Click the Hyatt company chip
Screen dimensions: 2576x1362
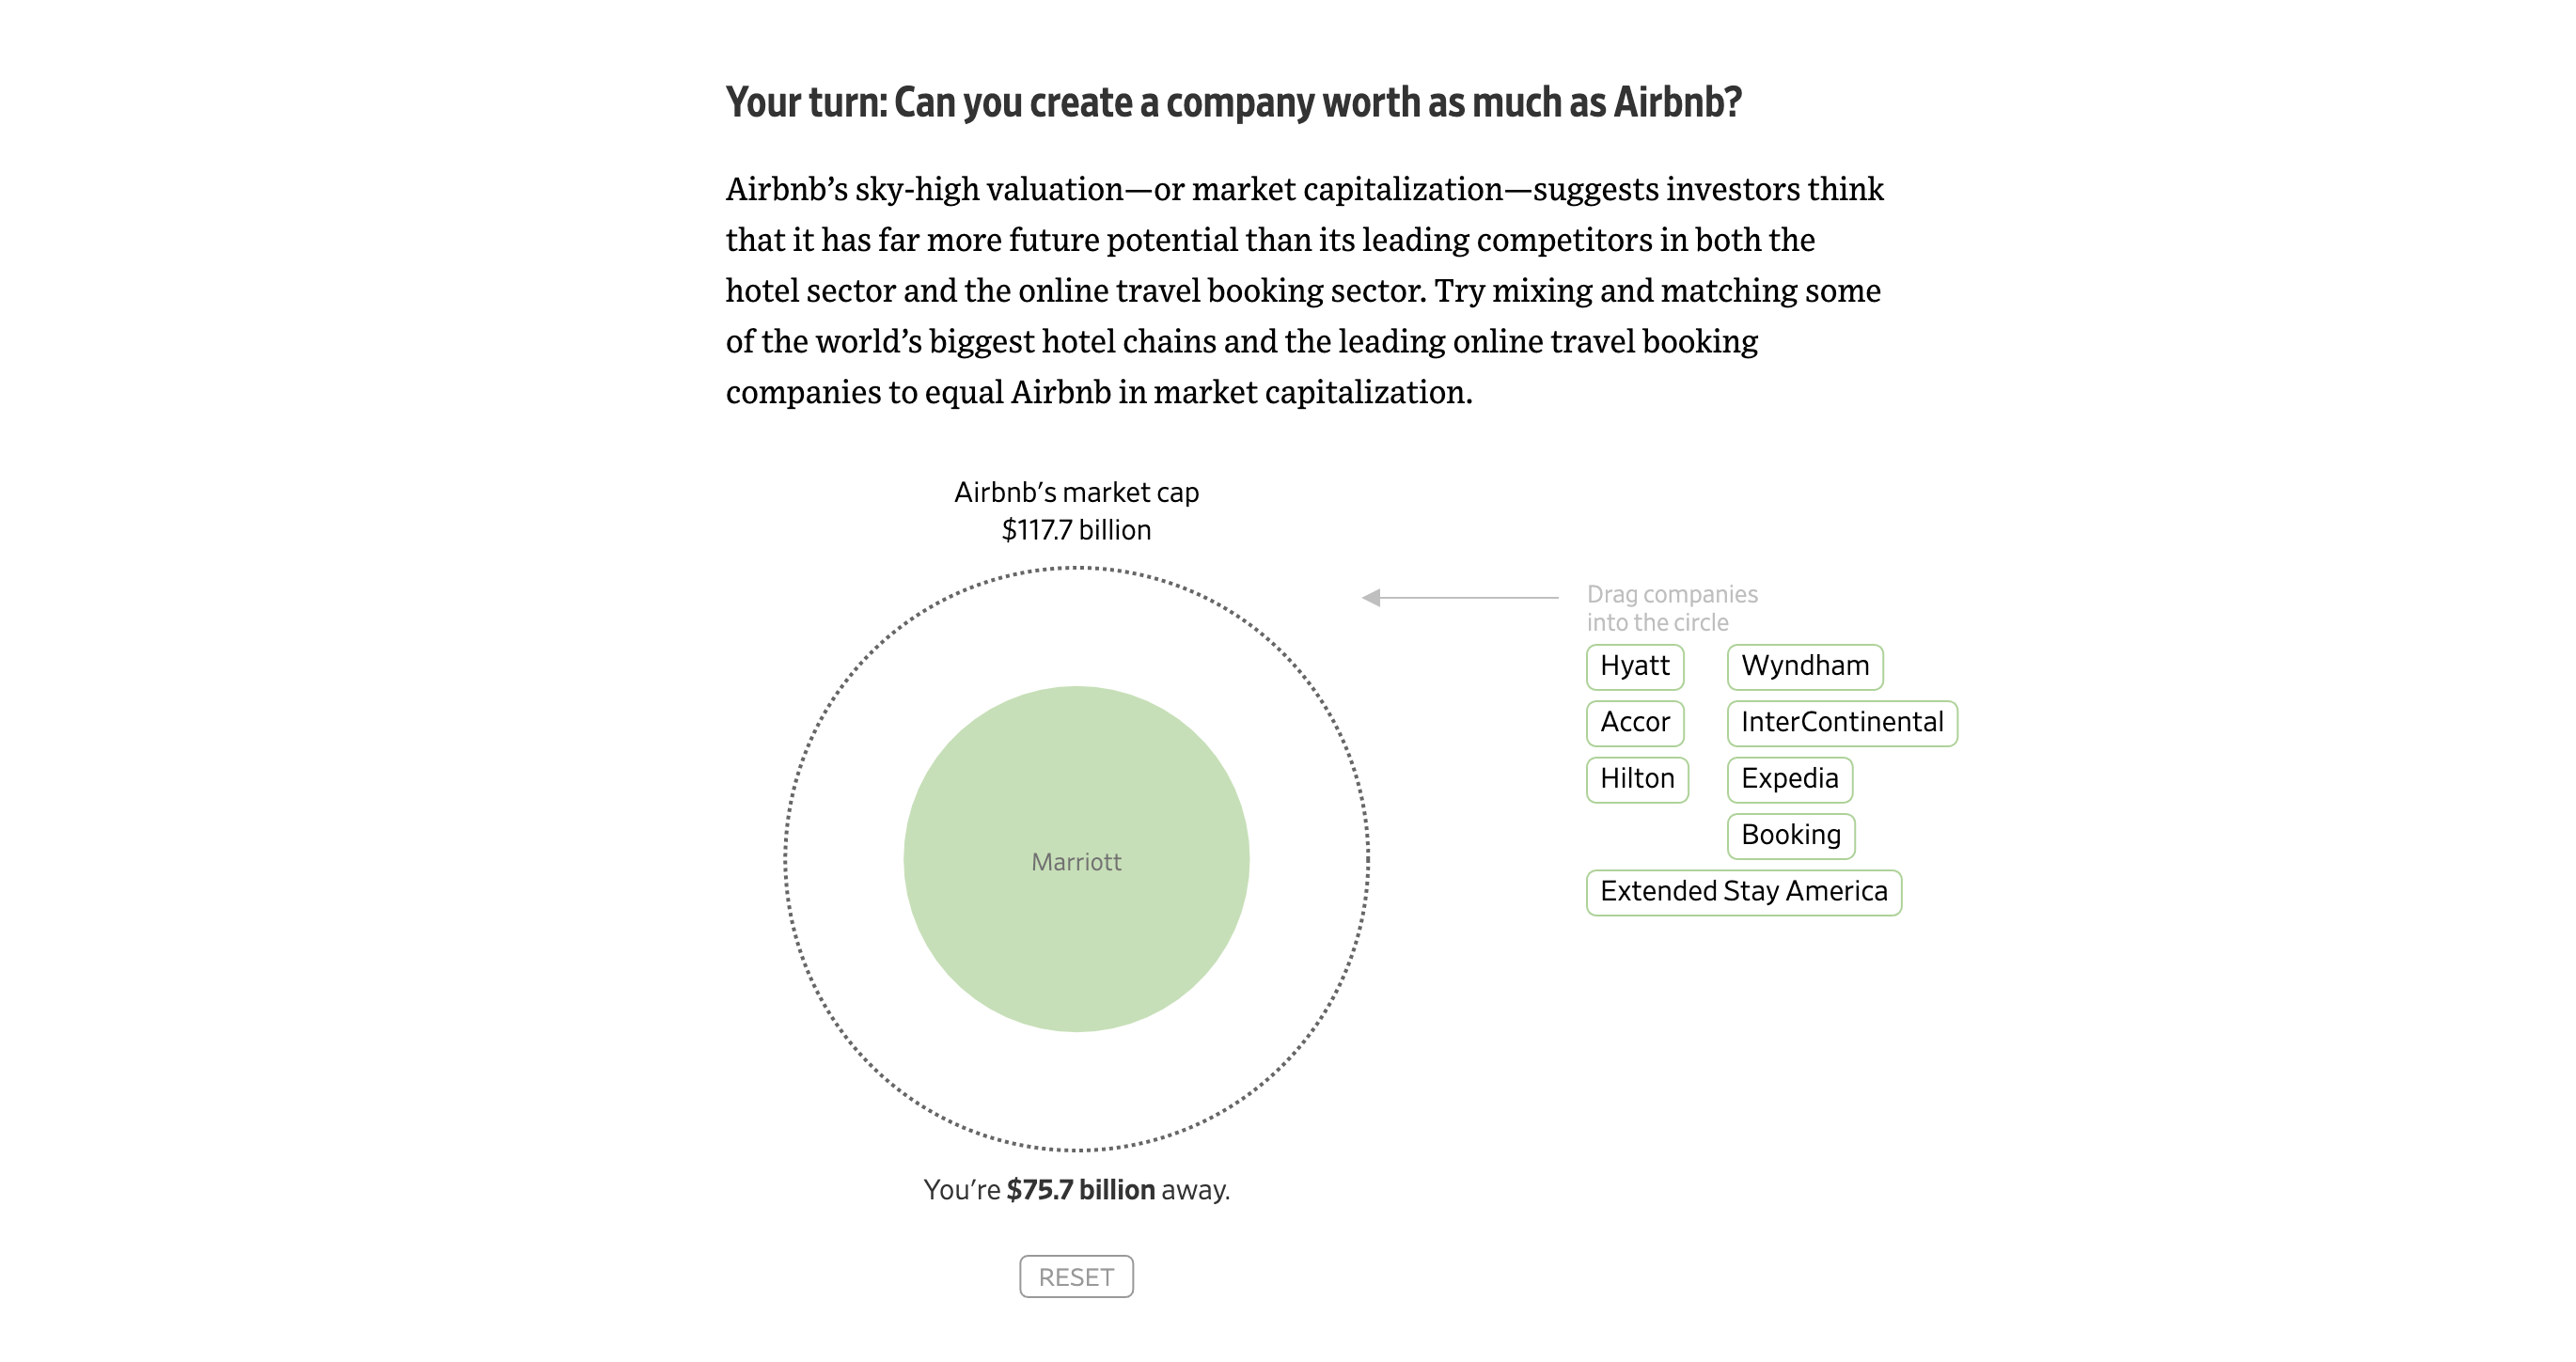coord(1634,666)
